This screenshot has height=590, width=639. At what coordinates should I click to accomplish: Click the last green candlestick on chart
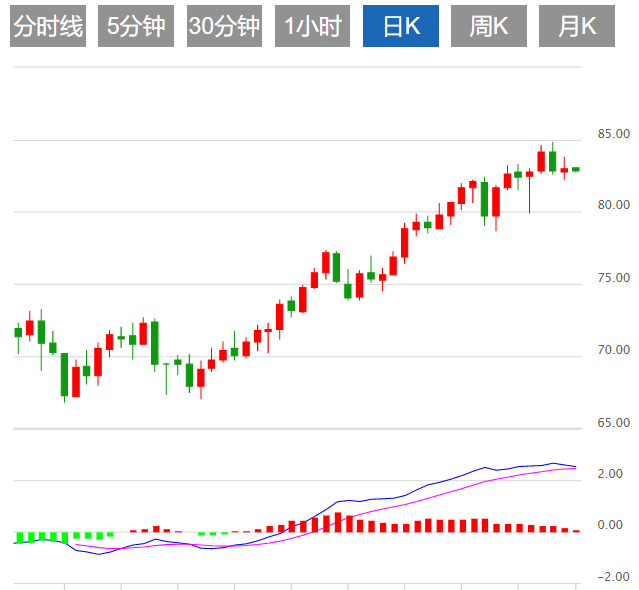click(x=576, y=169)
